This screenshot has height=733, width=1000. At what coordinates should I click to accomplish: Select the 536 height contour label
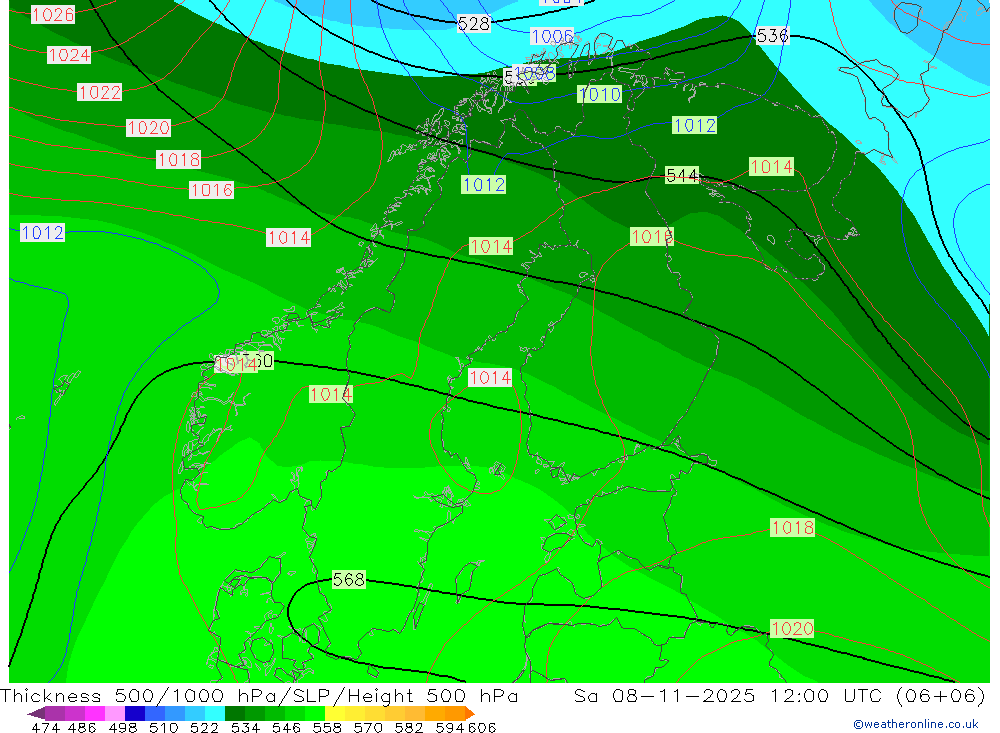click(772, 35)
